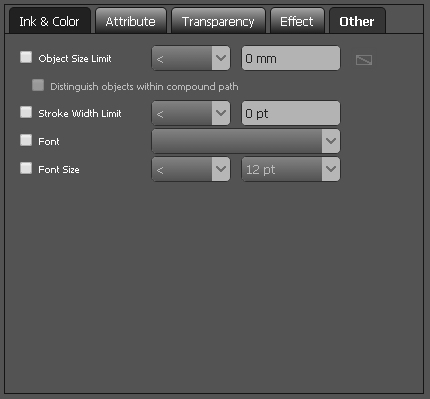Click the diagonal measurement icon beside 0 mm
This screenshot has height=399, width=430.
tap(364, 60)
